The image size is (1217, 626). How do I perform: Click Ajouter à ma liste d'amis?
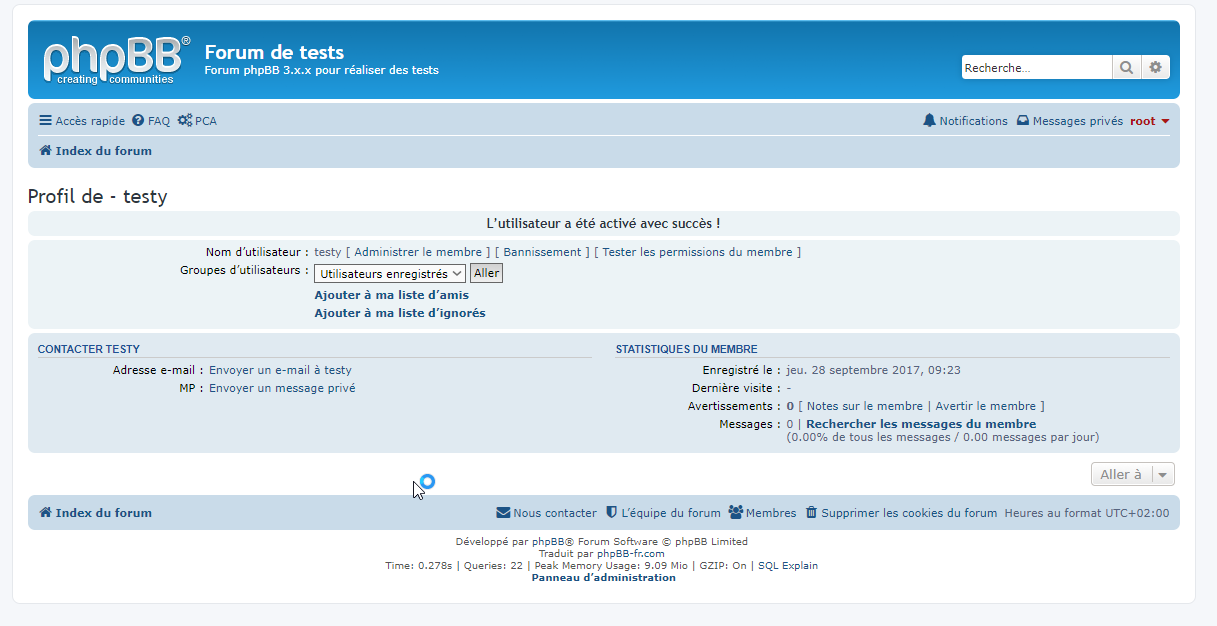click(391, 295)
